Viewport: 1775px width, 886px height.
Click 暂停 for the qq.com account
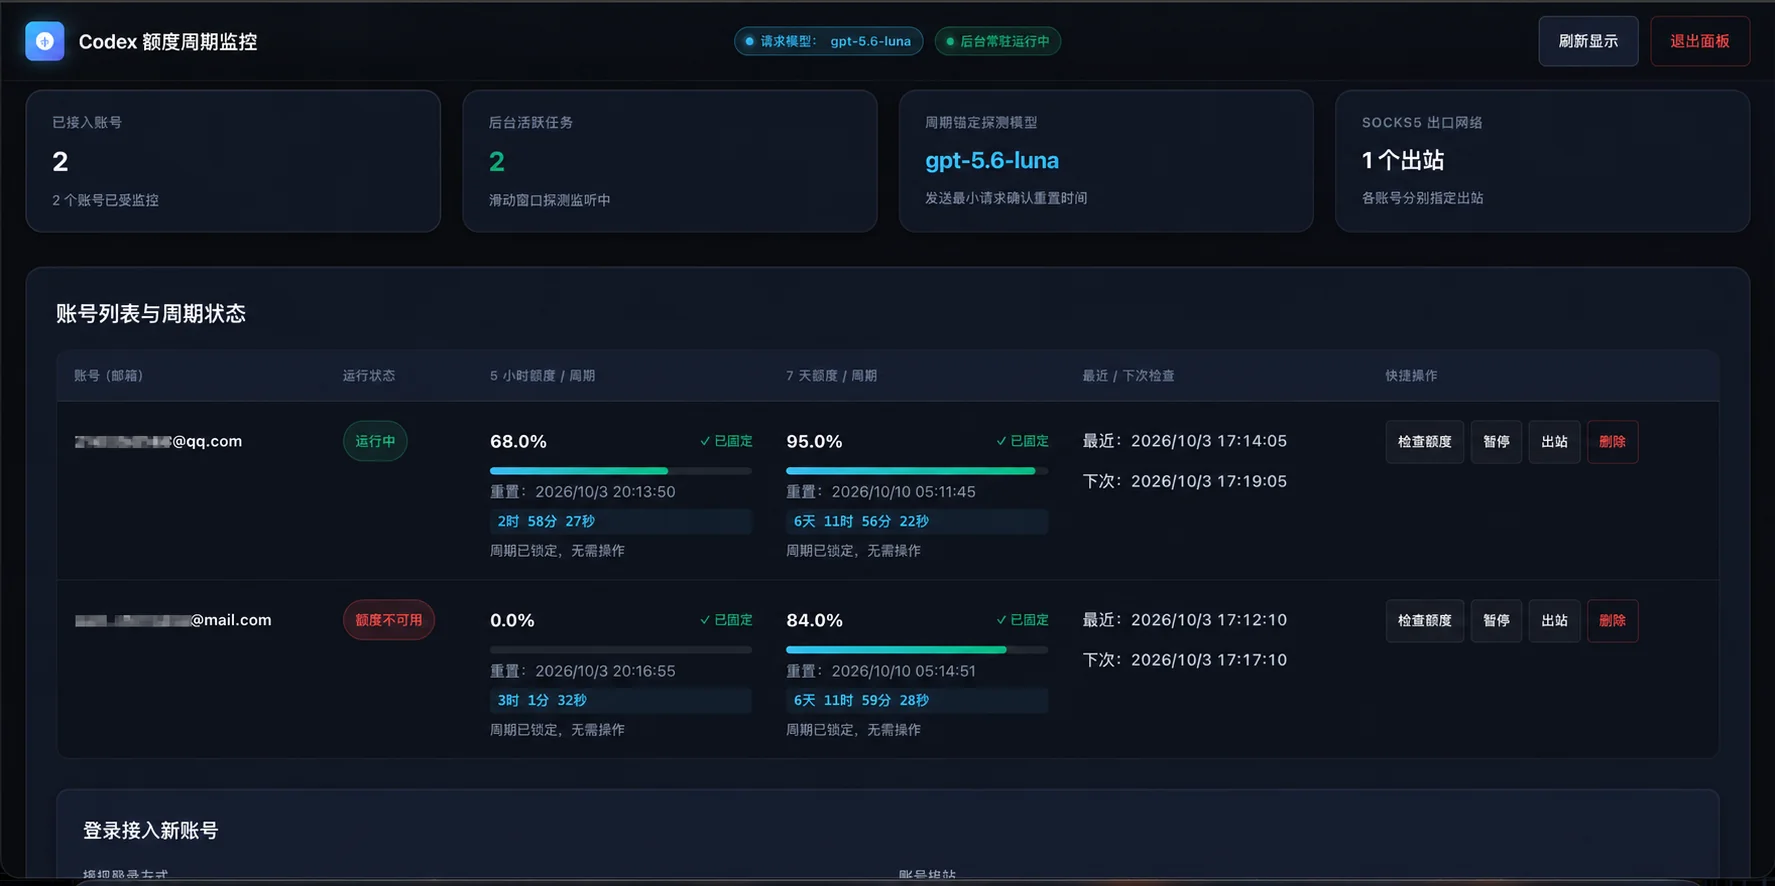click(x=1496, y=441)
